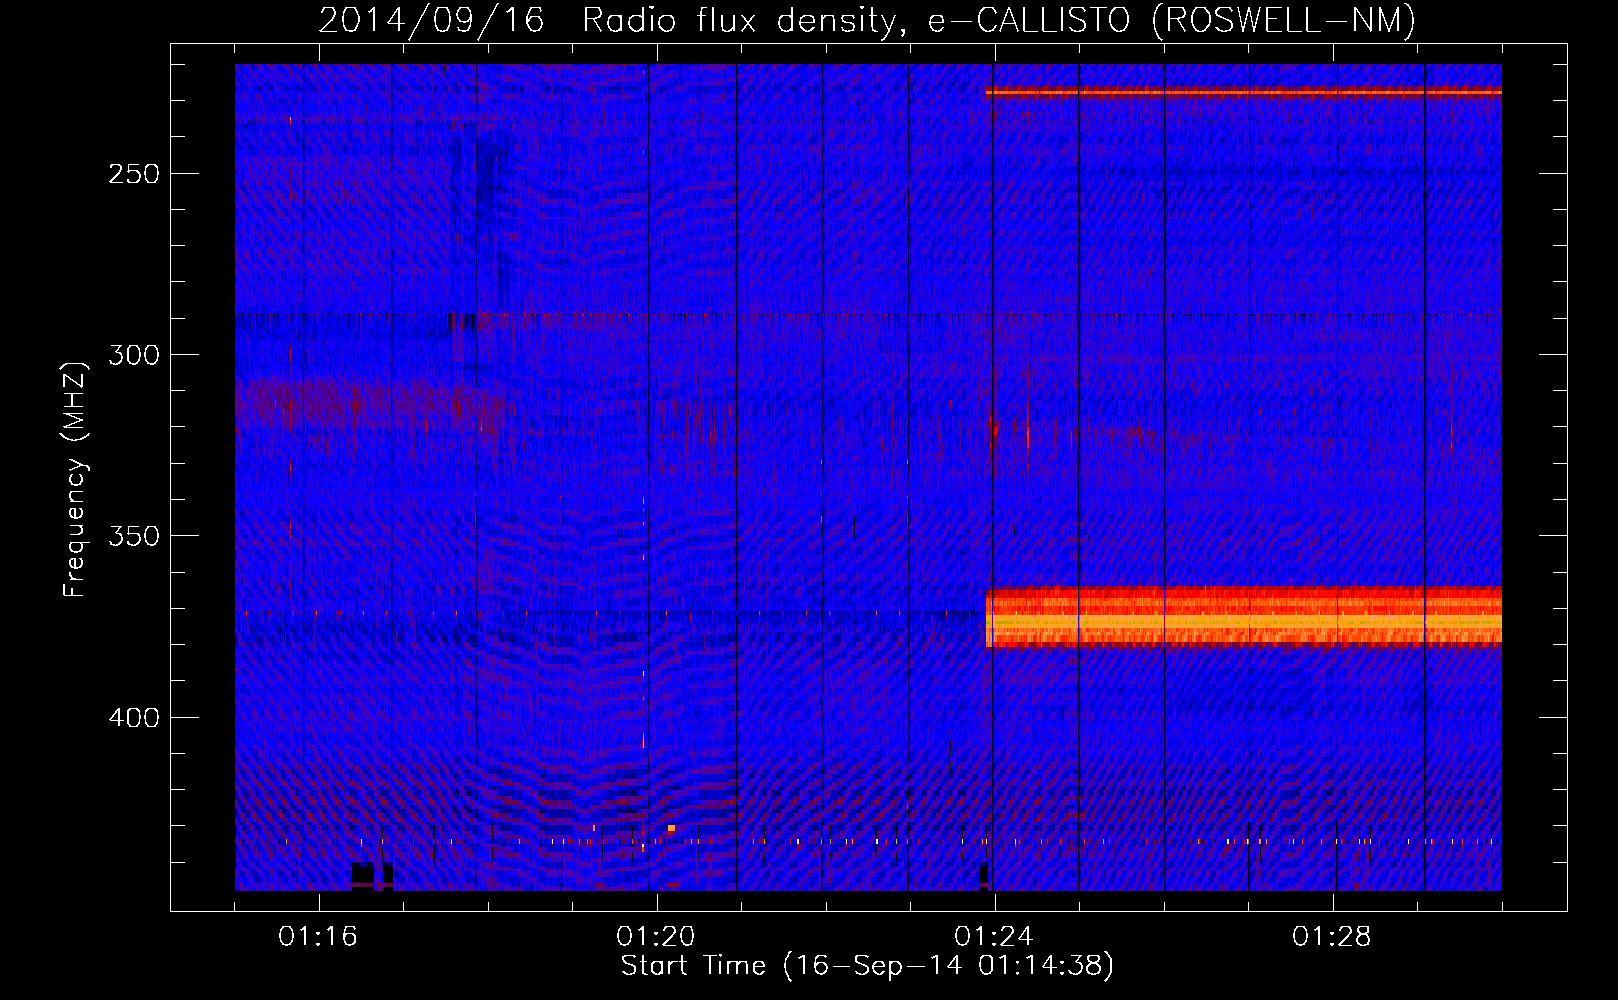Screen dimensions: 1618x1000
Task: Click the 'Frequency (MHZ)' axis label
Action: [75, 479]
